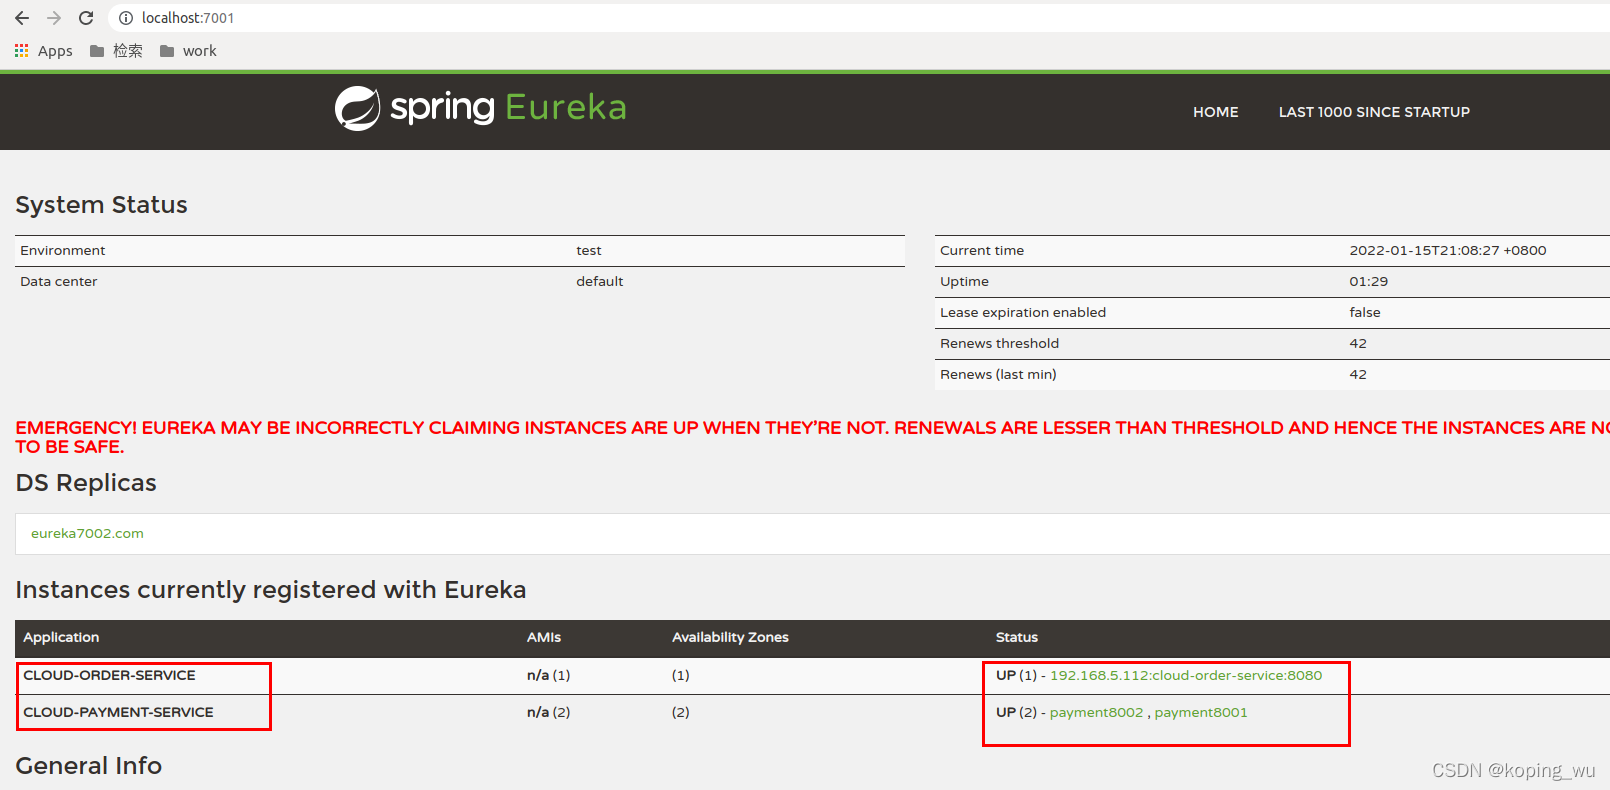Select the CLOUD-PAYMENT-SERVICE application cell
1610x790 pixels.
point(118,713)
